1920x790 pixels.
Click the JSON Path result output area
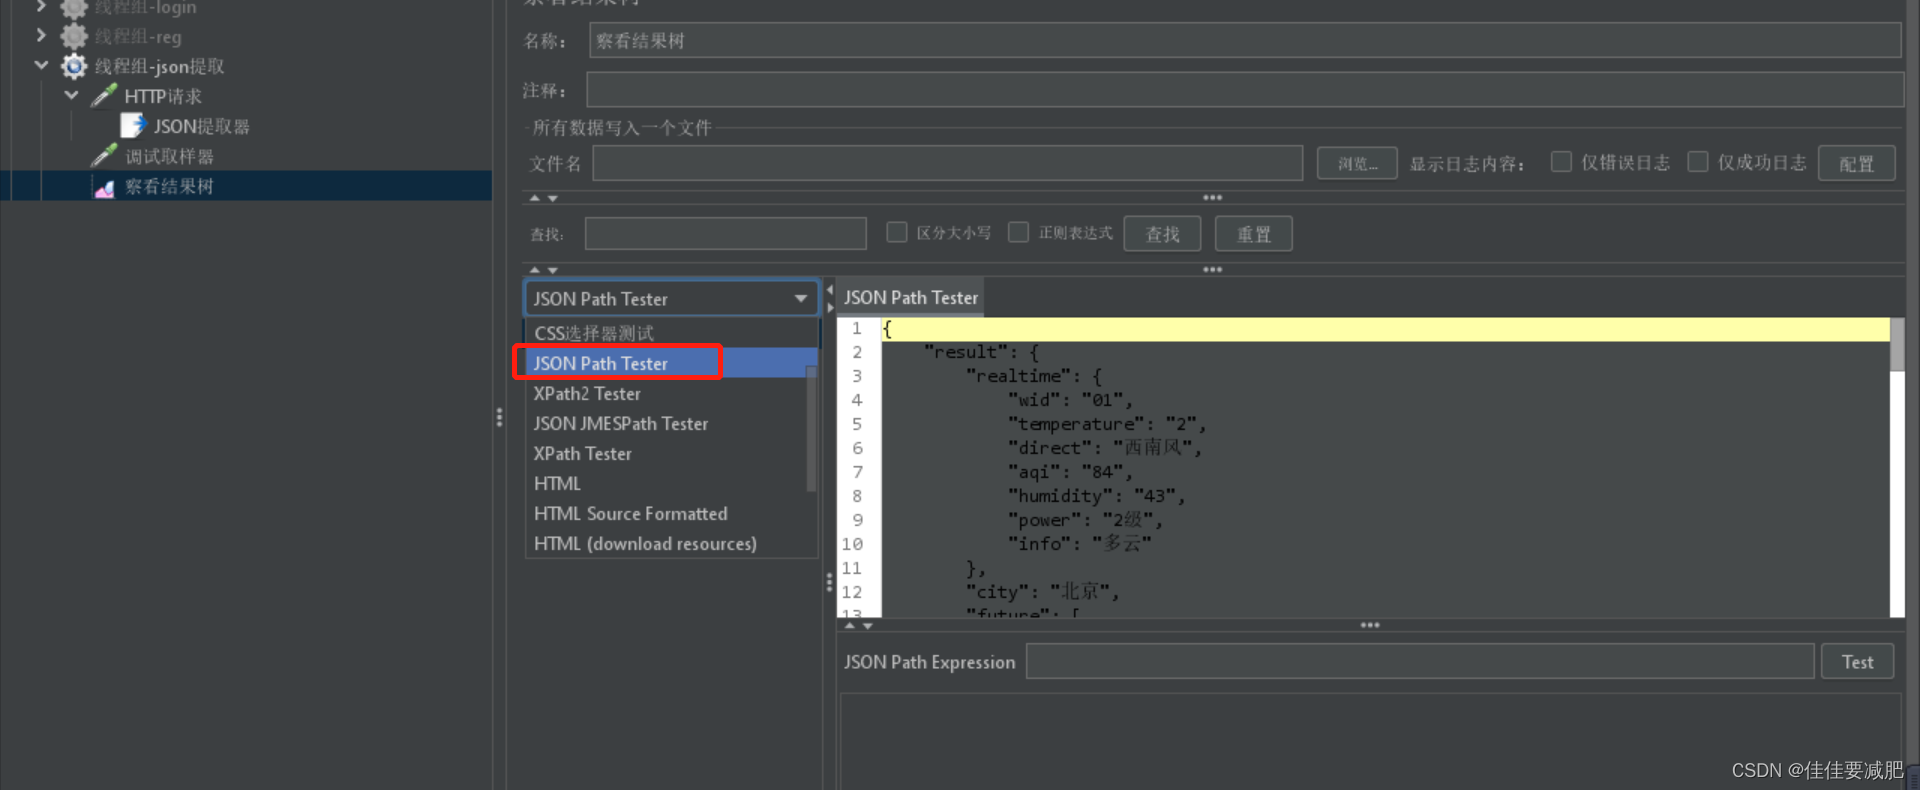click(1370, 741)
